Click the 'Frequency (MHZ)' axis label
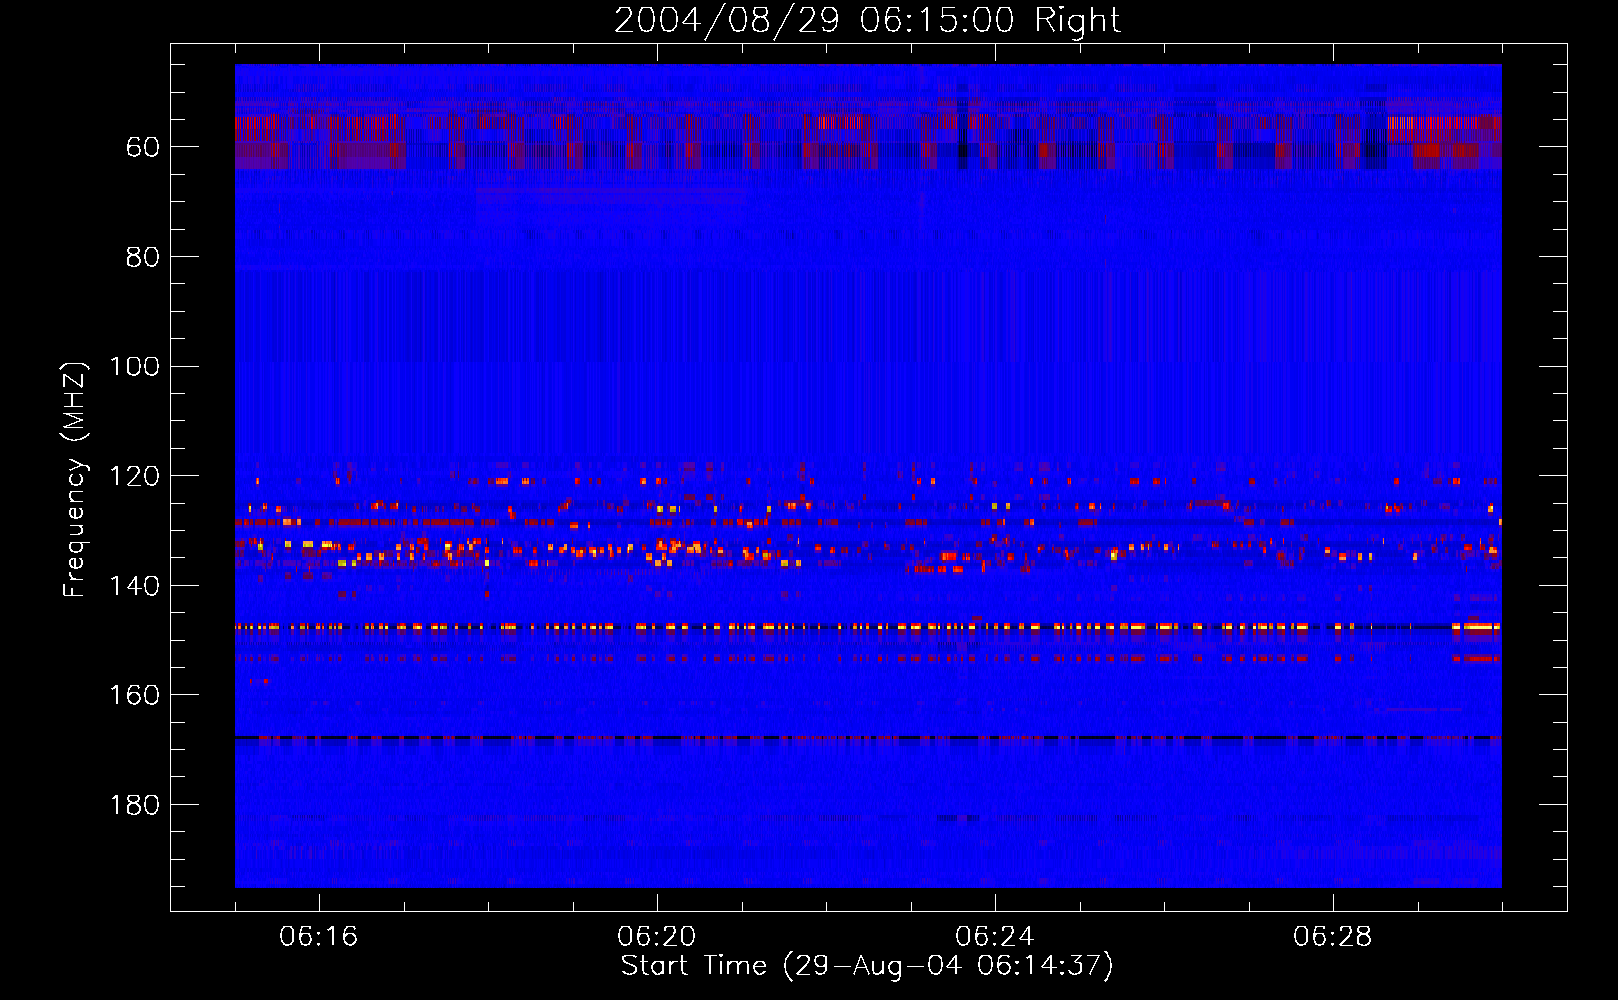 coord(75,479)
